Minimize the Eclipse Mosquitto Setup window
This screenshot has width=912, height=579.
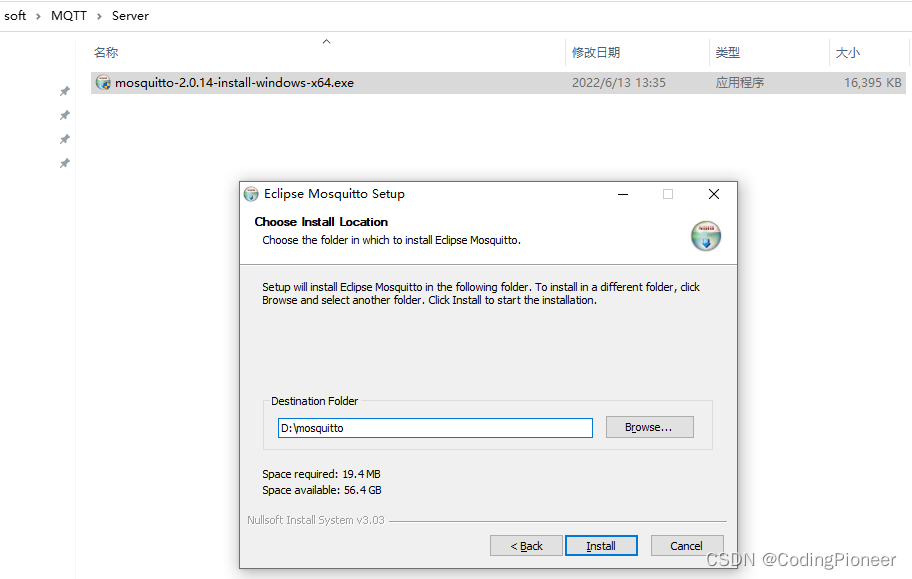click(623, 194)
